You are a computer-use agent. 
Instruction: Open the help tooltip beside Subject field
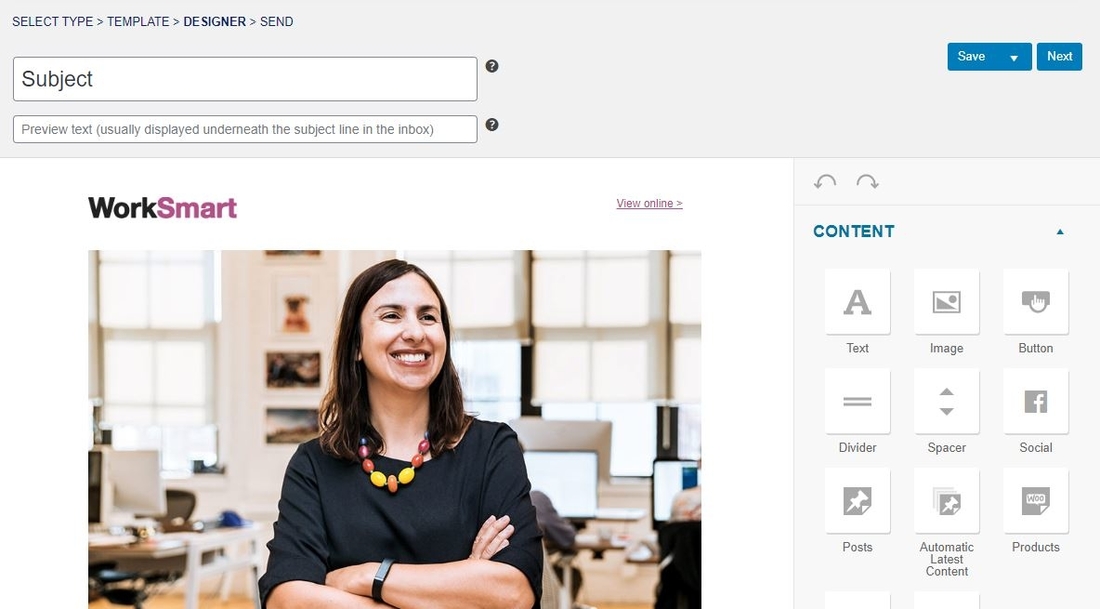pos(492,66)
